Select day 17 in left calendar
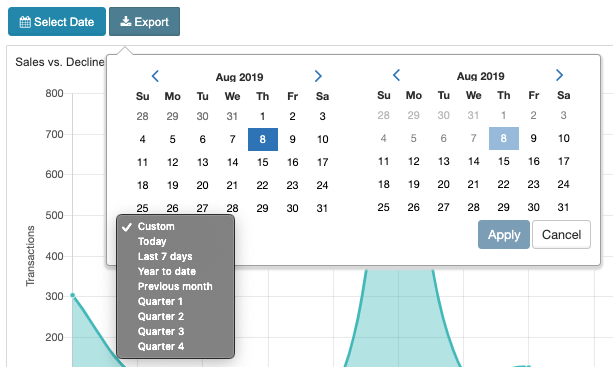613x367 pixels. point(323,162)
